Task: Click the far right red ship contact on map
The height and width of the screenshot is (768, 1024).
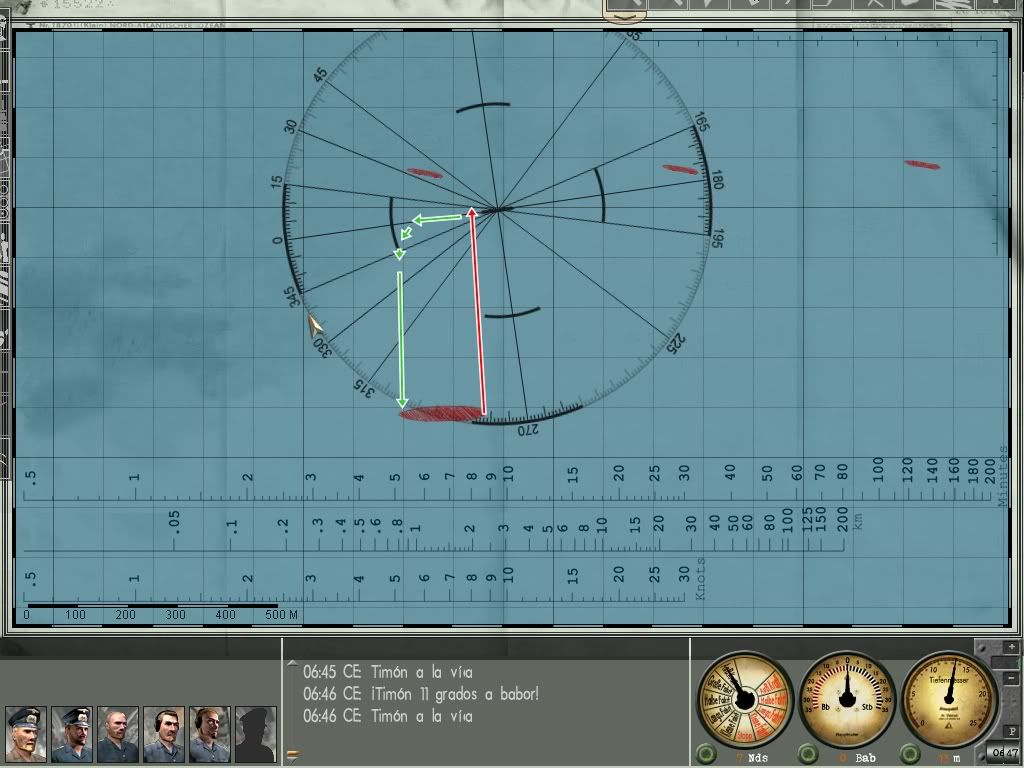Action: pyautogui.click(x=922, y=165)
